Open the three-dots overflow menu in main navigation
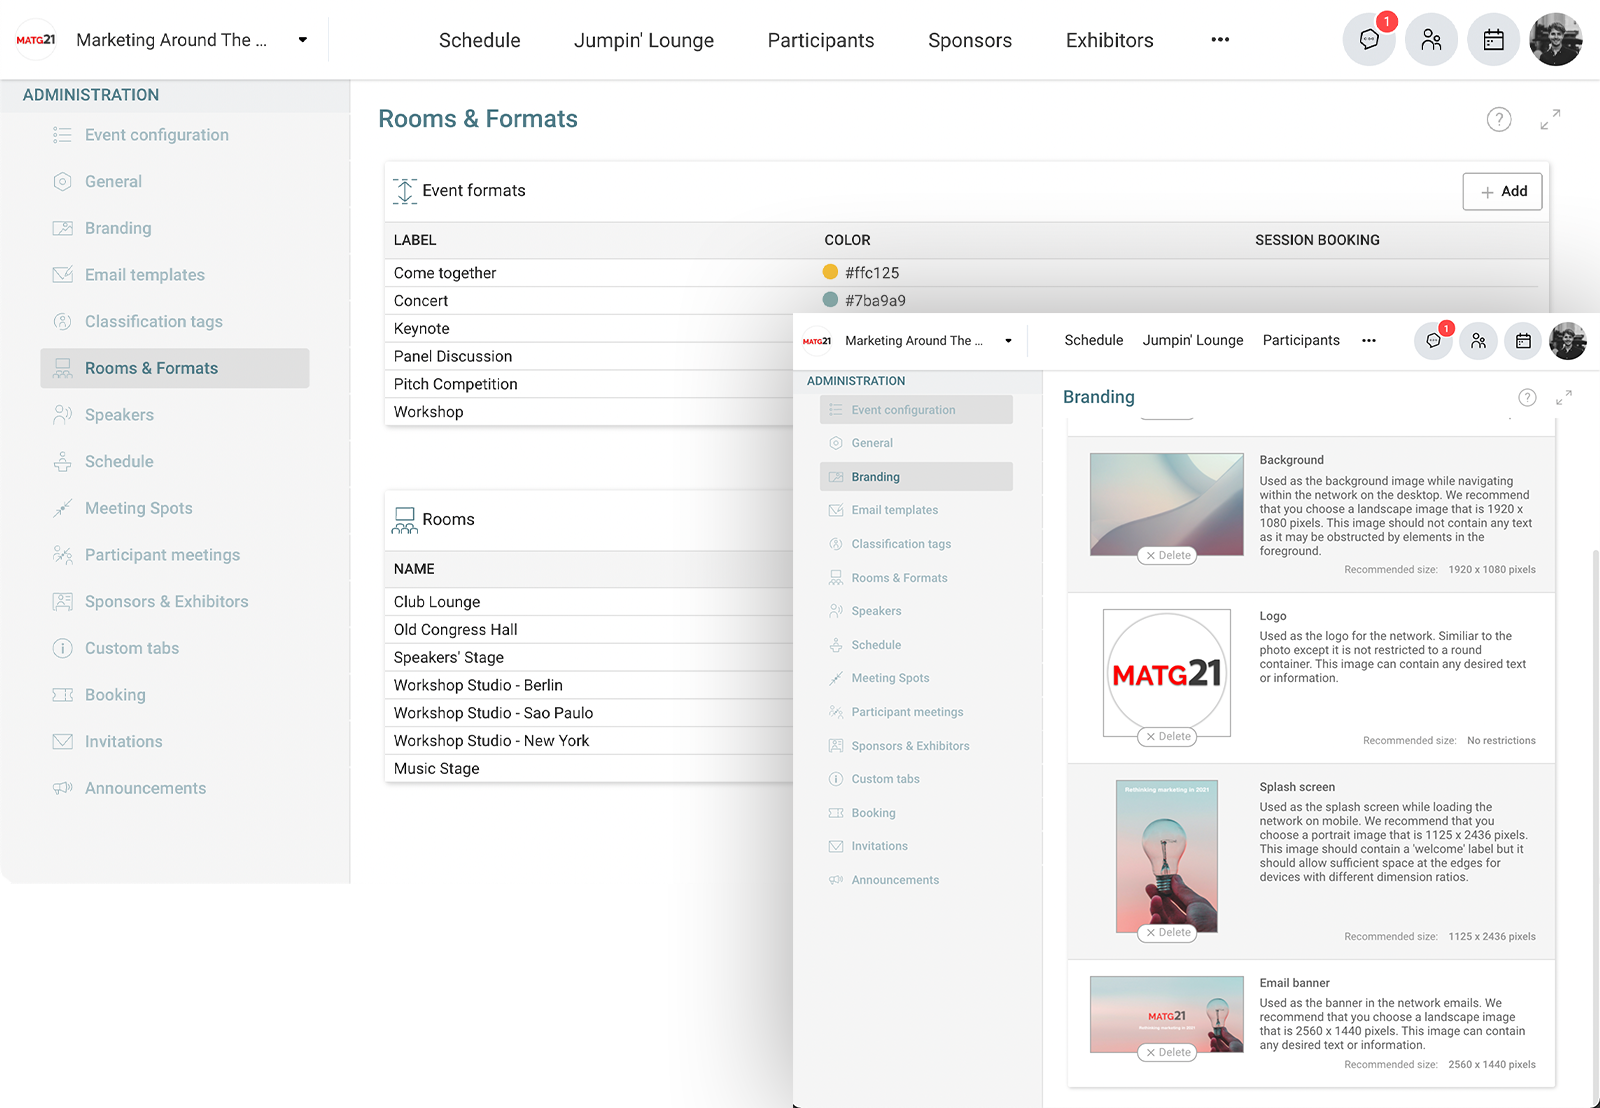The width and height of the screenshot is (1600, 1108). [1220, 40]
